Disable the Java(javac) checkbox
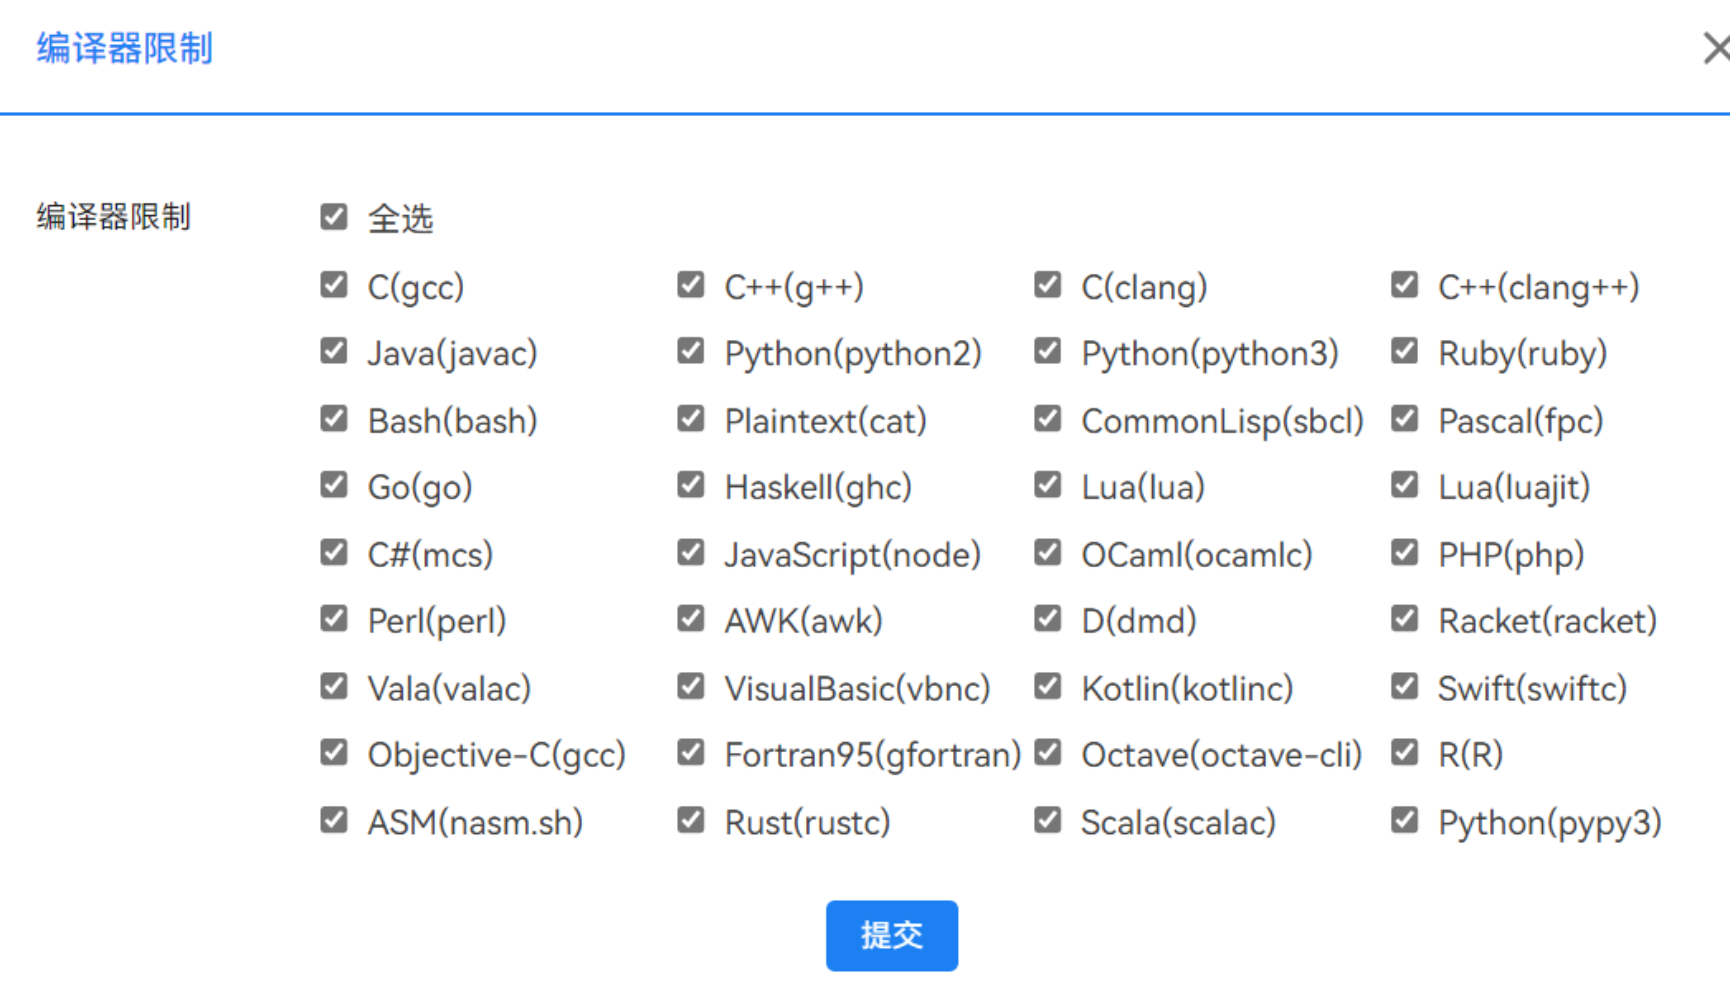This screenshot has width=1731, height=989. click(334, 352)
